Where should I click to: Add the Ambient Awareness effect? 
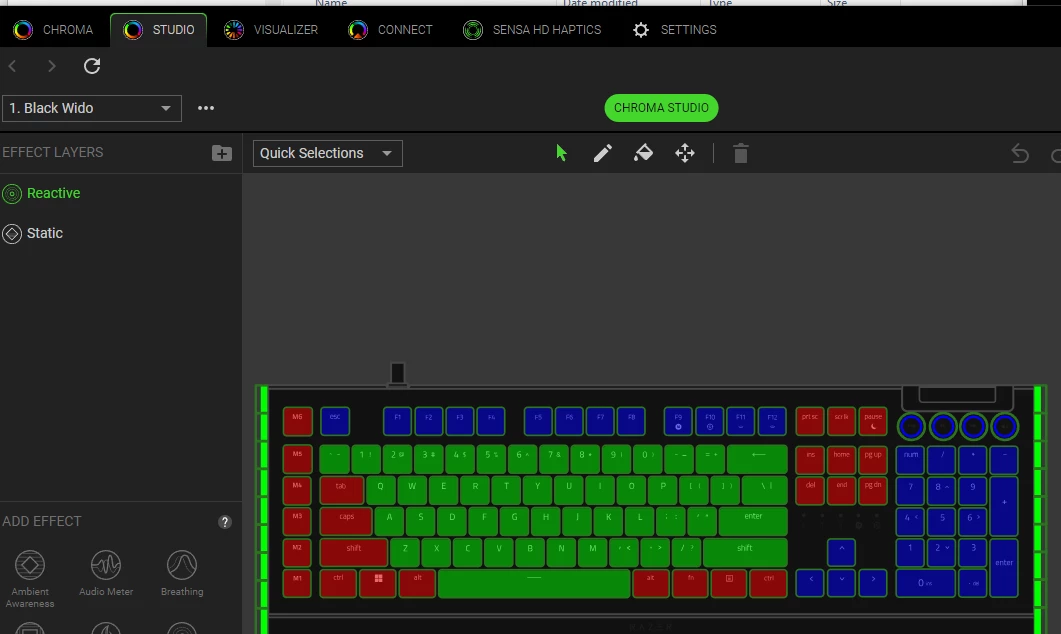click(30, 579)
